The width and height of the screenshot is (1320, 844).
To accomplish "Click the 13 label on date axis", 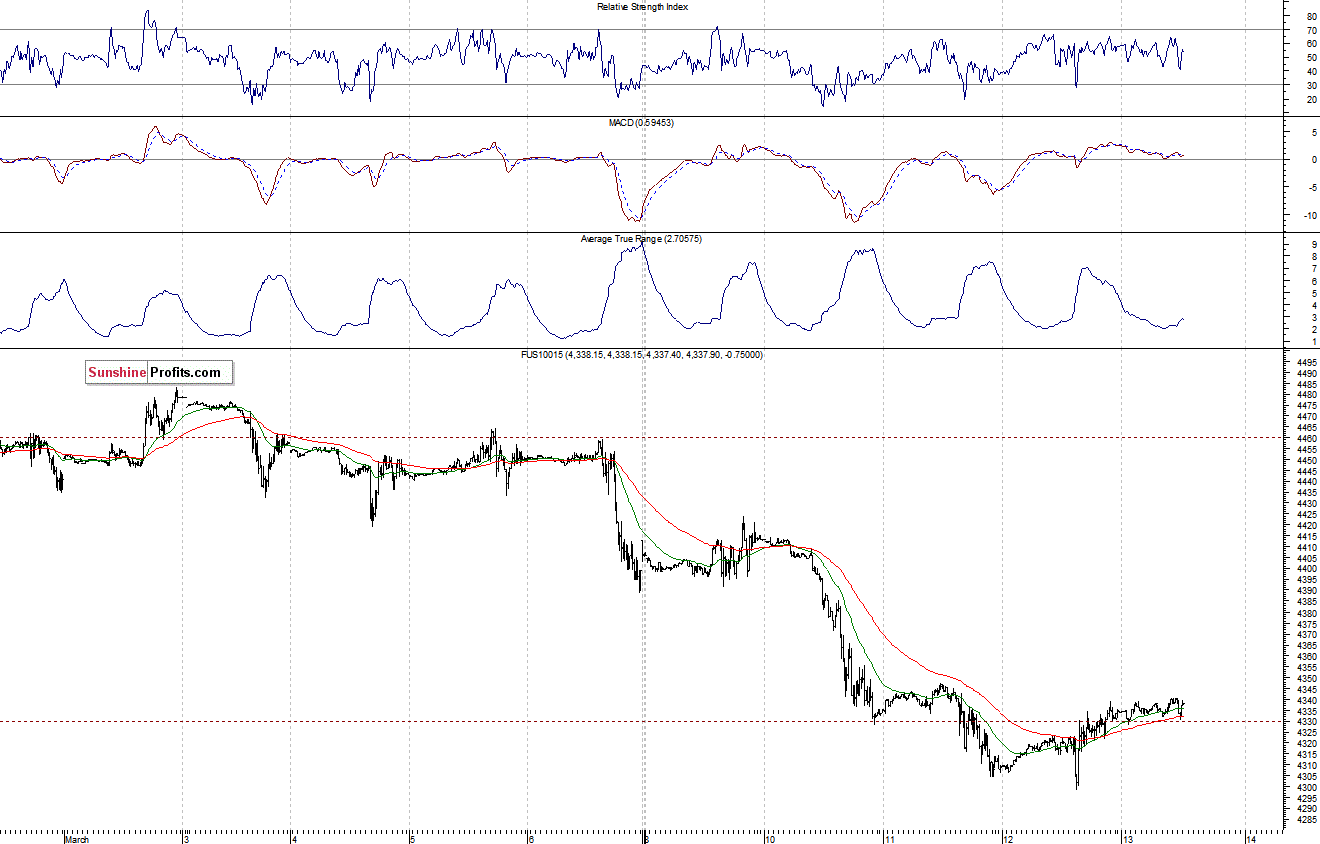I will click(1127, 839).
